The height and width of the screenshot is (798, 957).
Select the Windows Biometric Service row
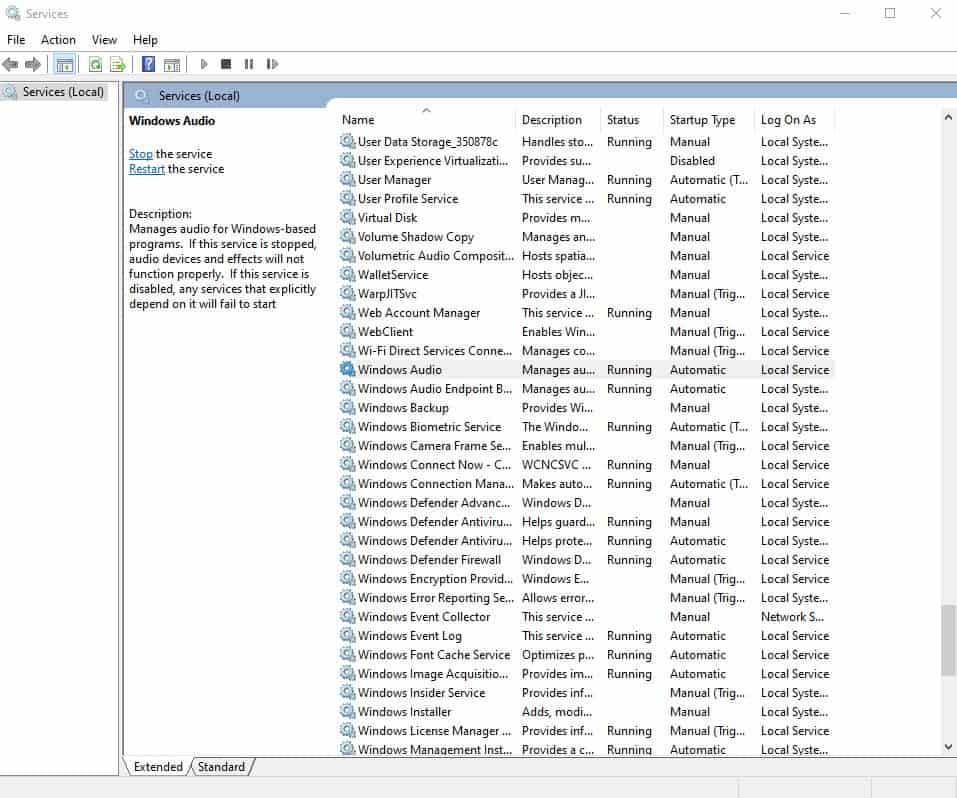coord(586,426)
